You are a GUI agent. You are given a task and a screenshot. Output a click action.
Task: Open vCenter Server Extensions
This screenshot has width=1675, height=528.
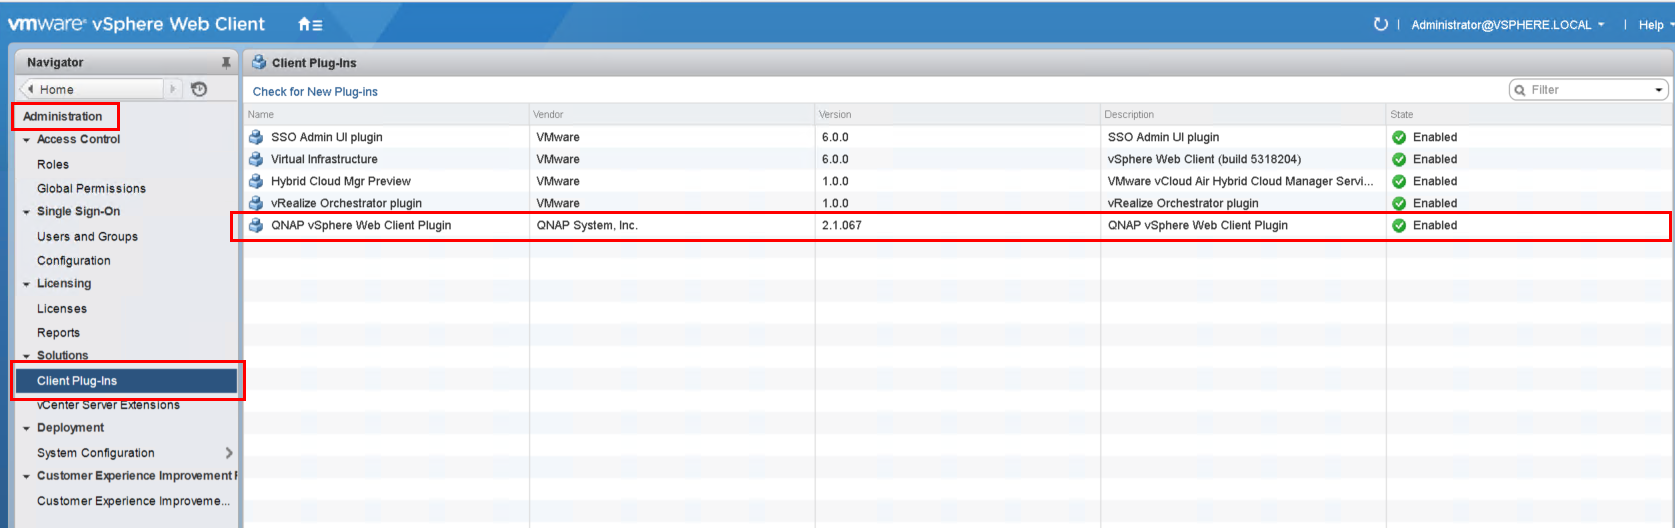(x=108, y=404)
